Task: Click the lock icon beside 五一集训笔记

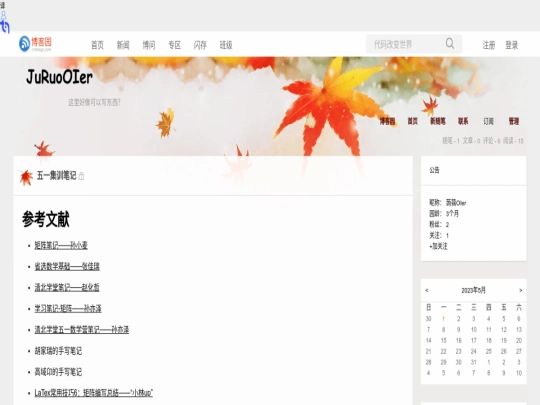Action: tap(81, 176)
